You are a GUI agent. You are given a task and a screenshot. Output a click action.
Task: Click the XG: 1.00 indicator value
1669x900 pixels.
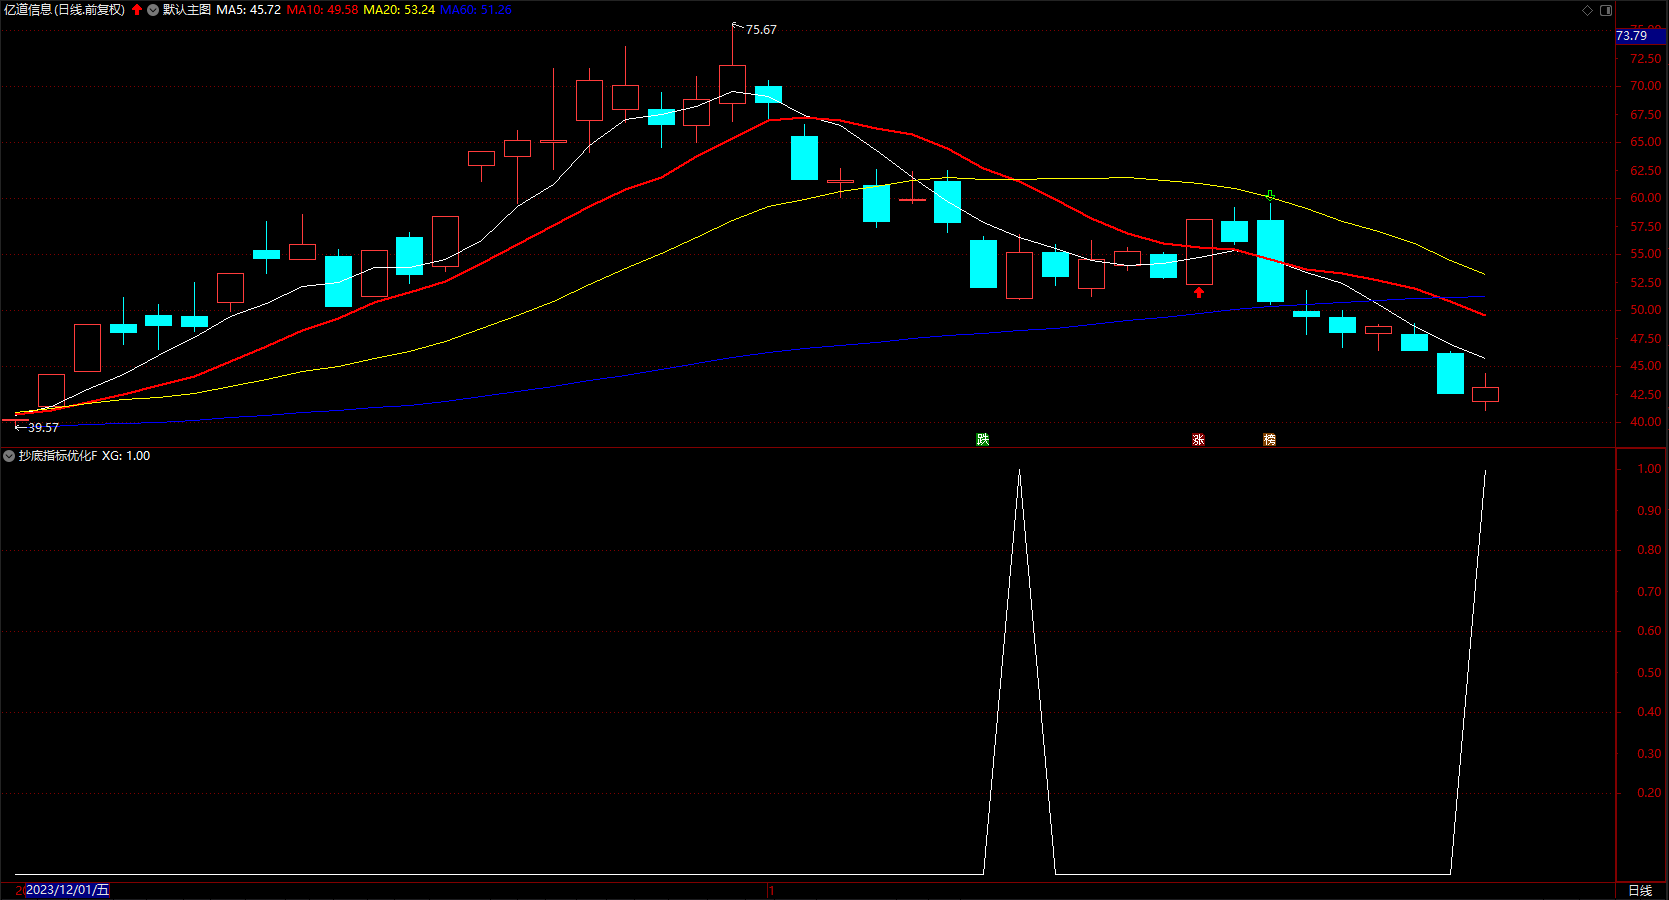coord(126,456)
